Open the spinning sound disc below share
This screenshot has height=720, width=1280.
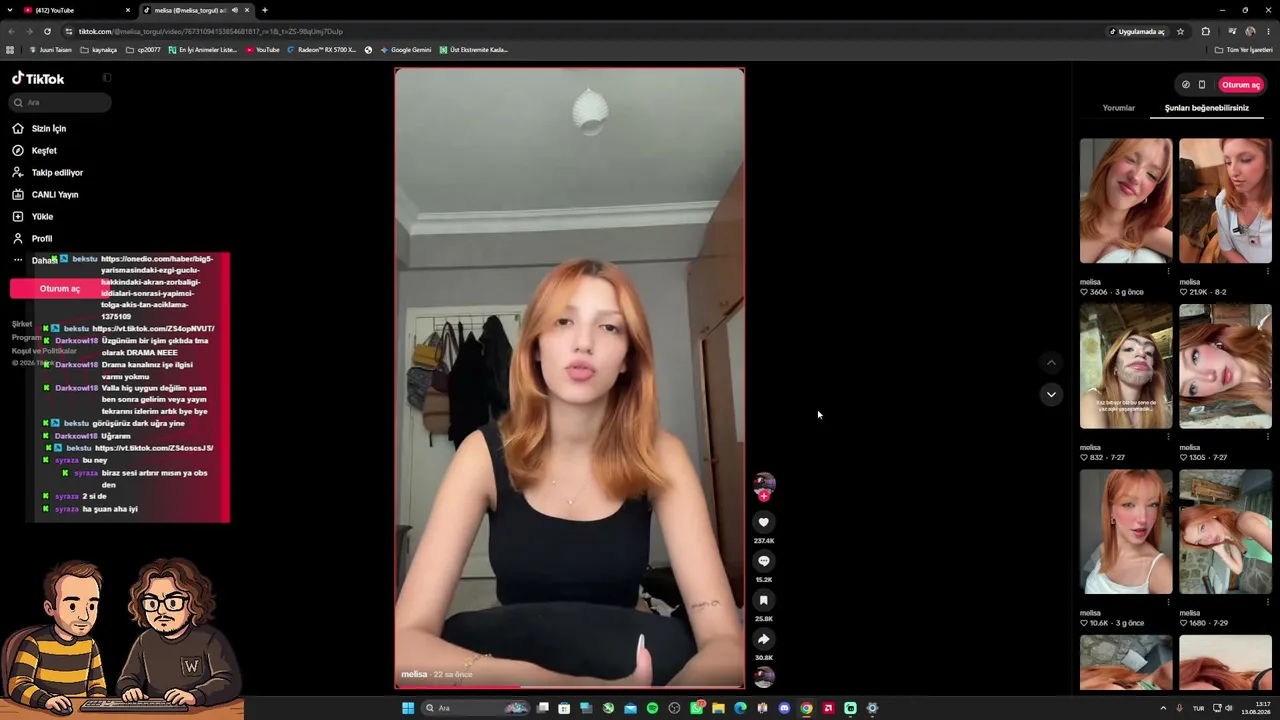coord(764,678)
